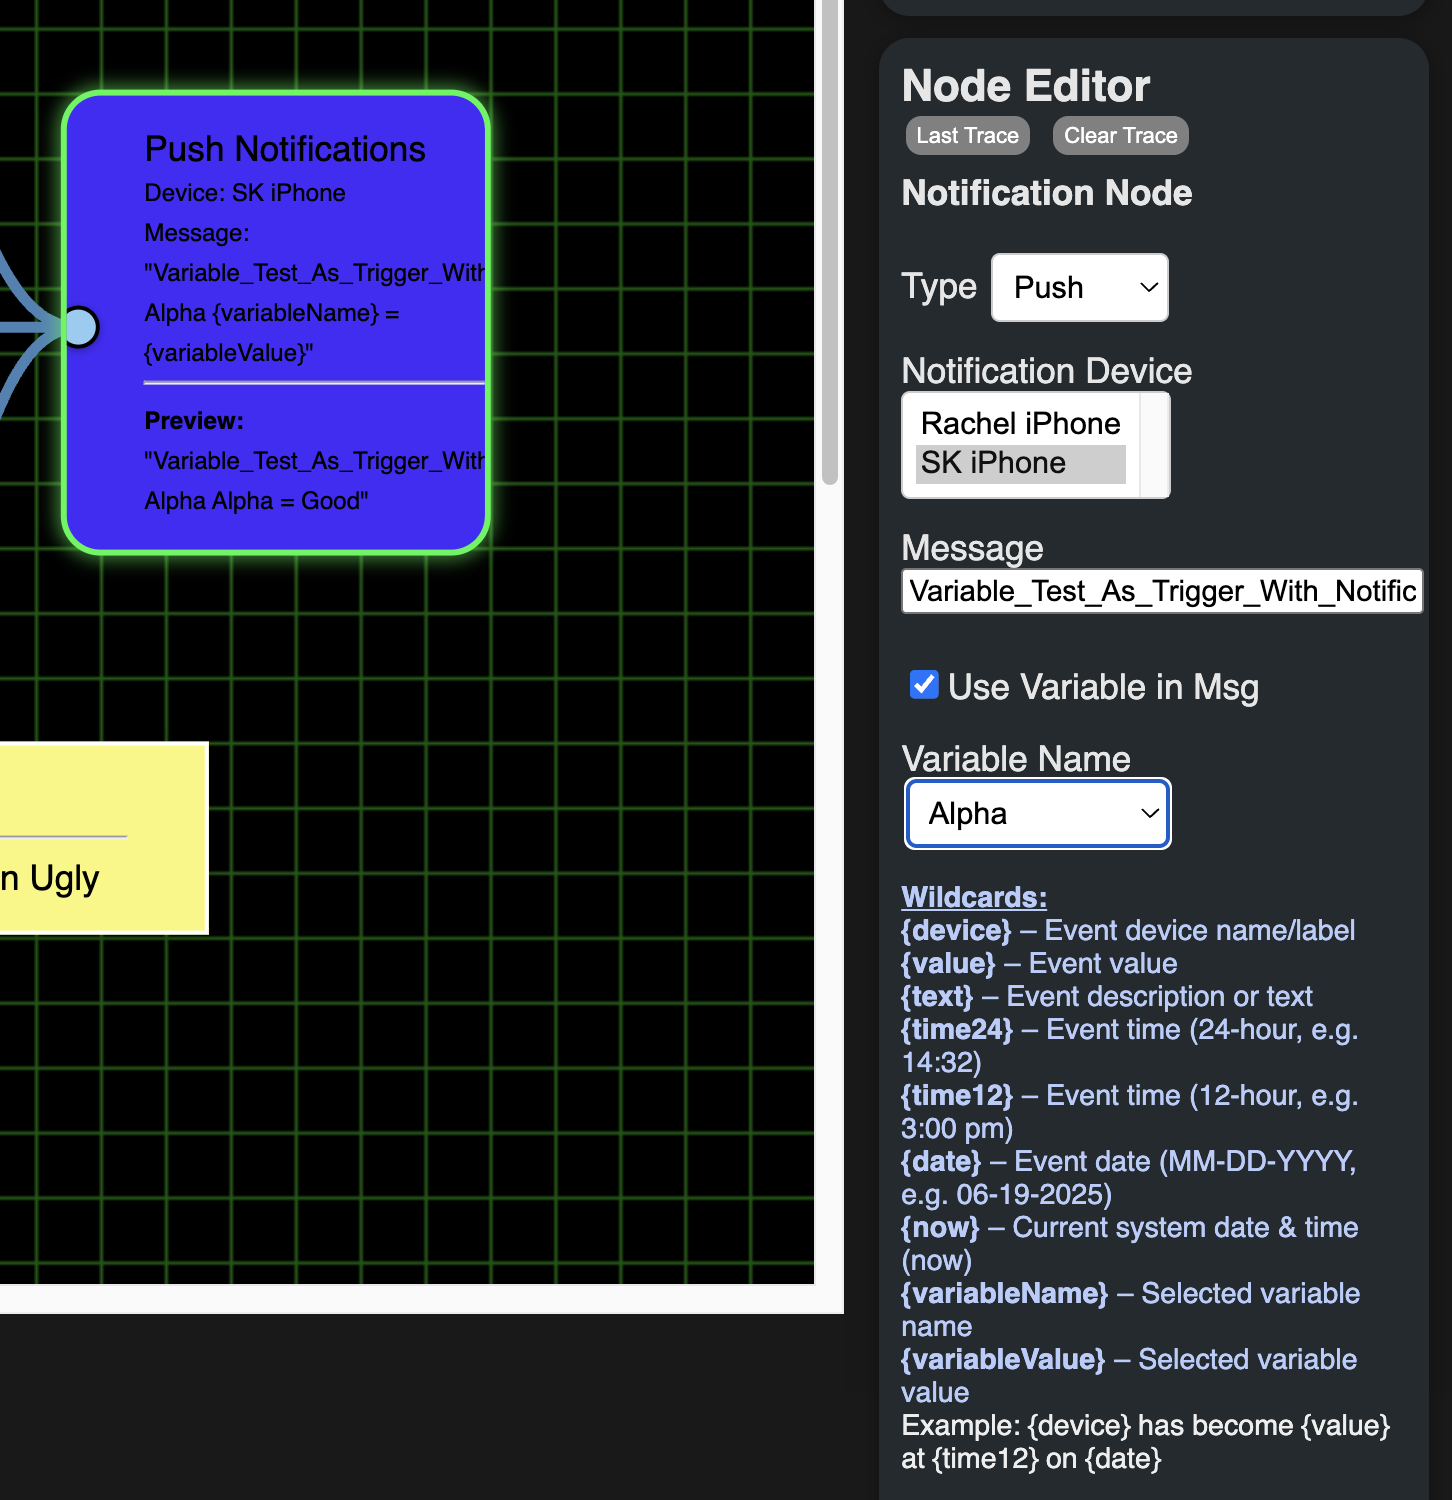This screenshot has width=1452, height=1500.
Task: Click the yellow Ugly node
Action: pos(103,838)
